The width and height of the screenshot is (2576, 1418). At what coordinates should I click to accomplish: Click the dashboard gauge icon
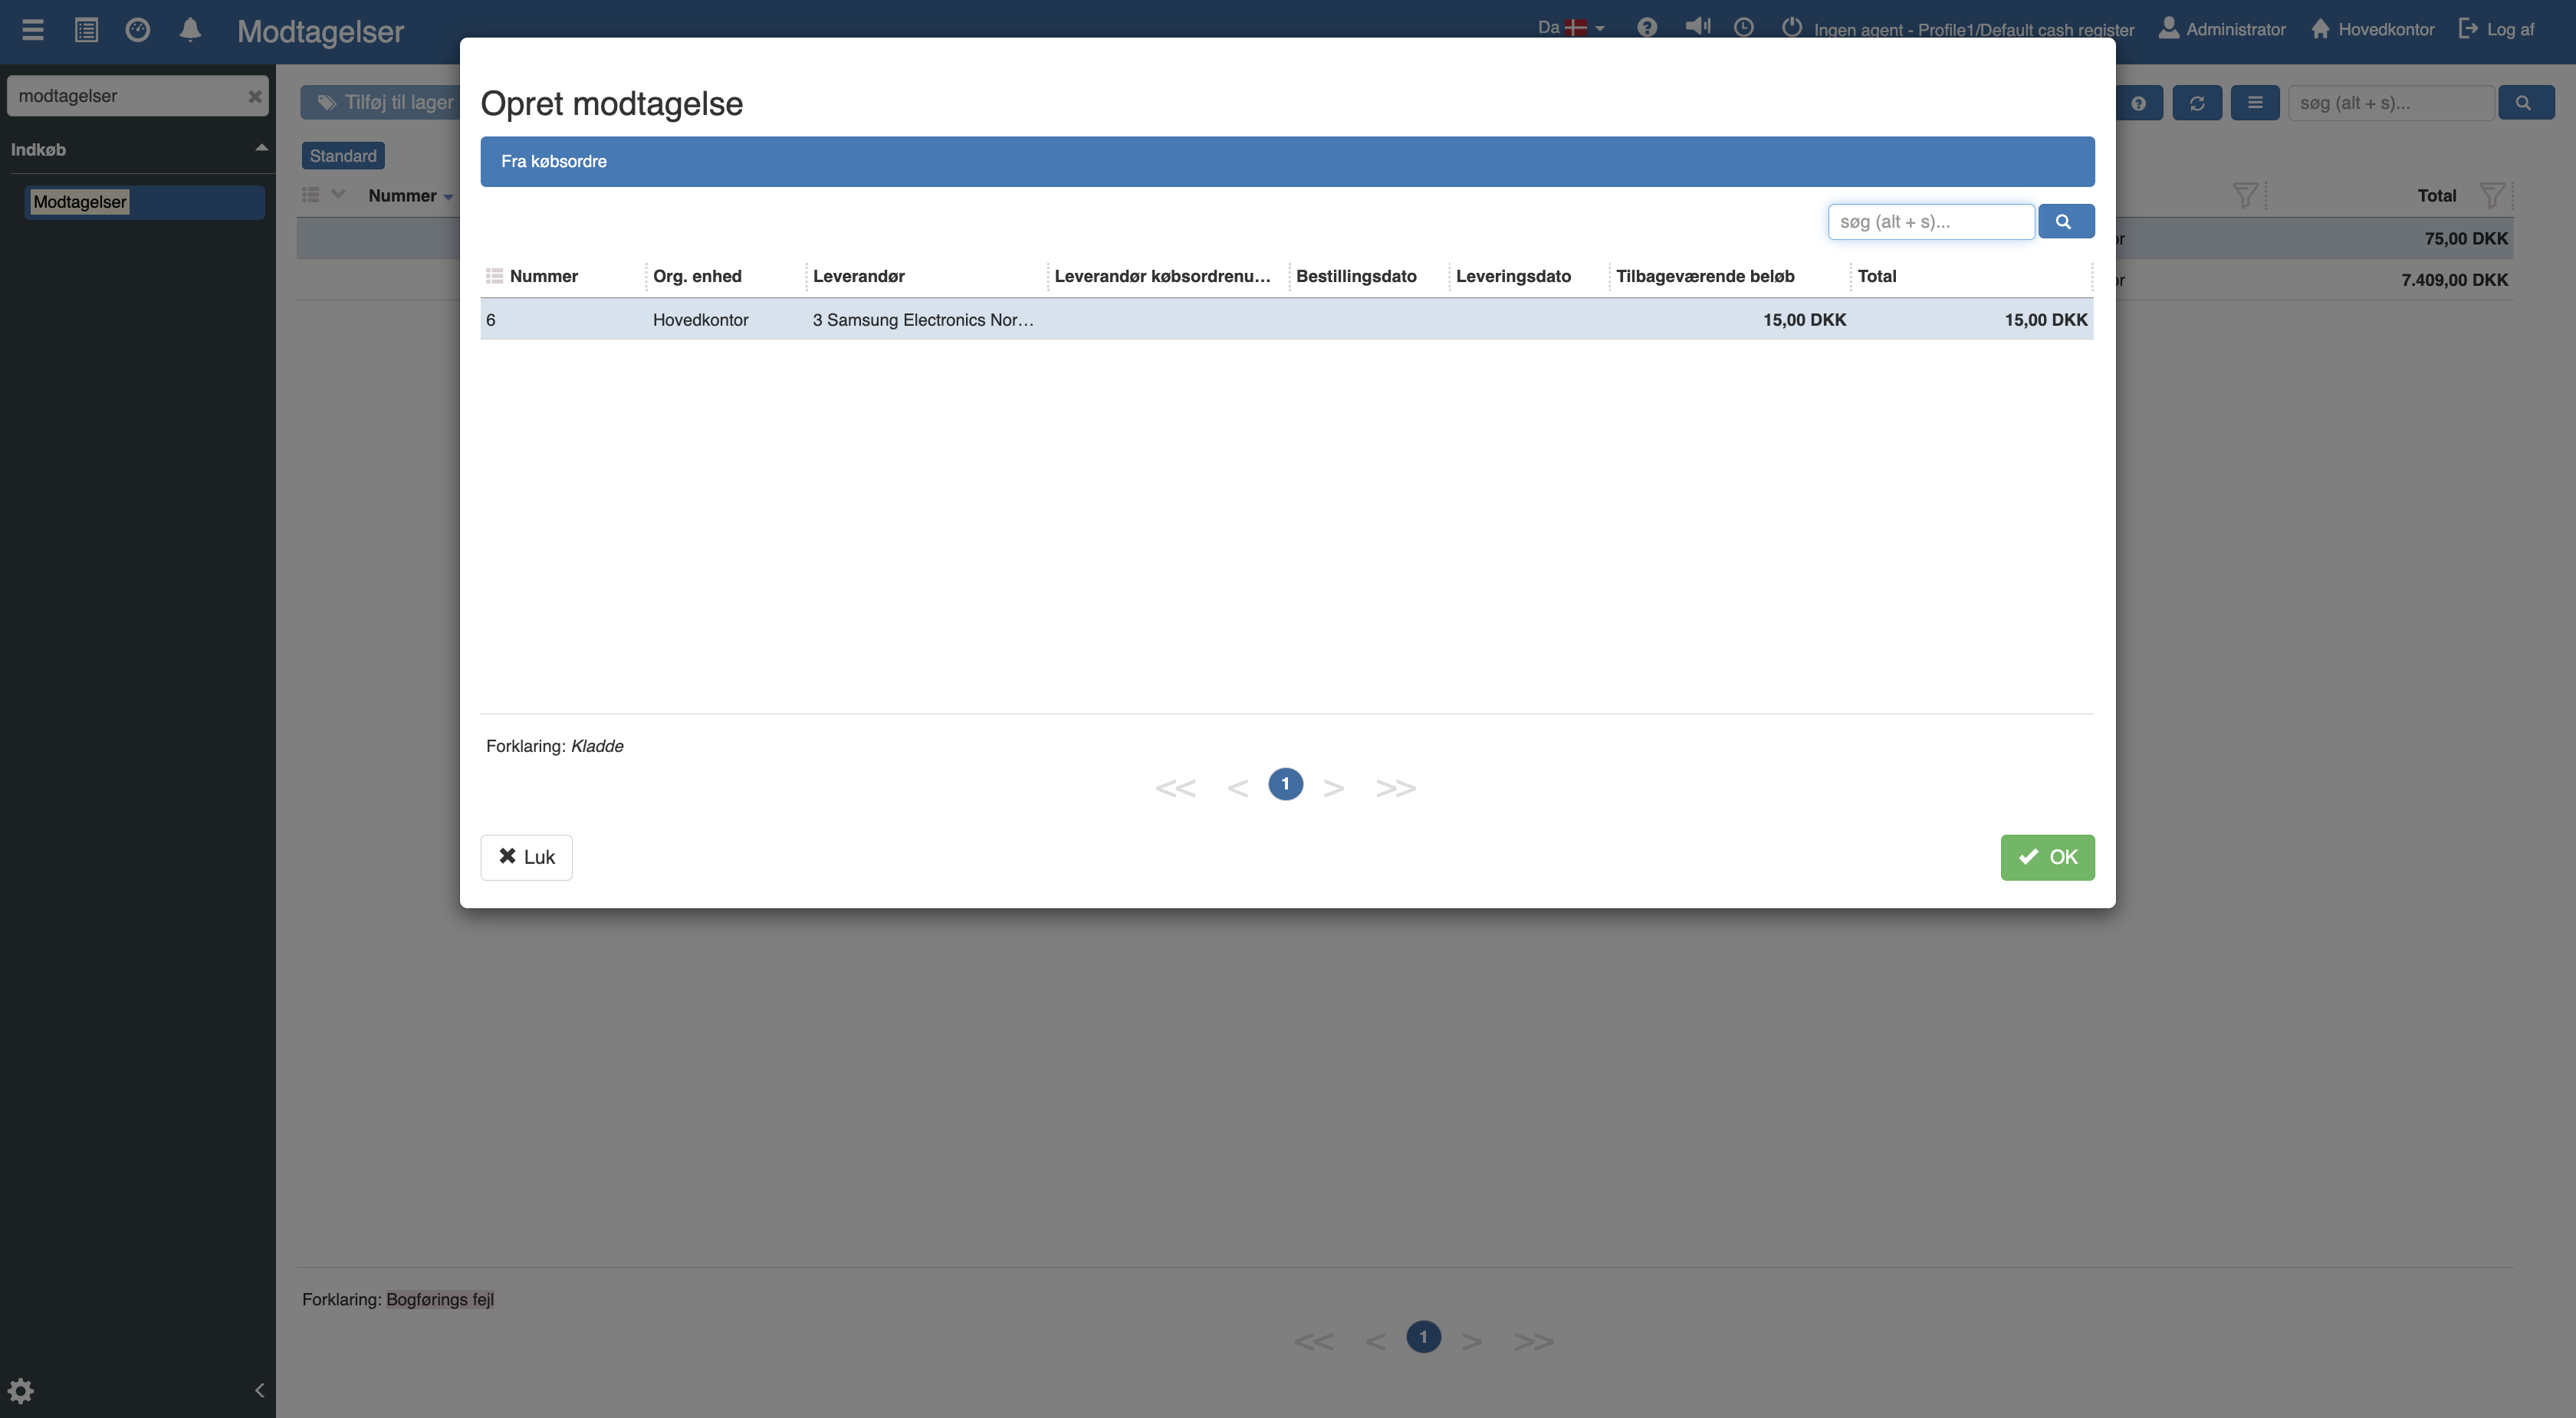(x=138, y=29)
